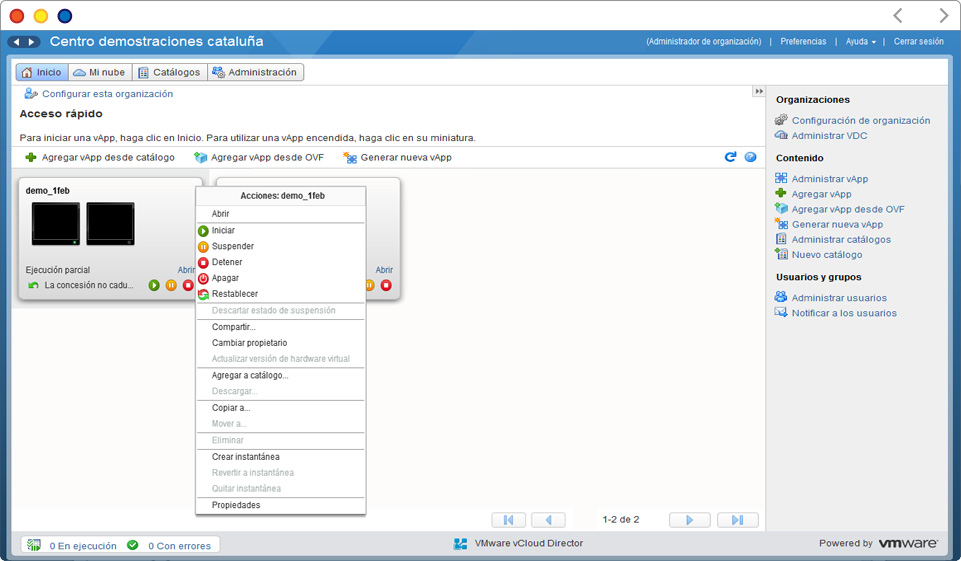Click the Generar nueva vApp toolbar icon

pos(349,158)
